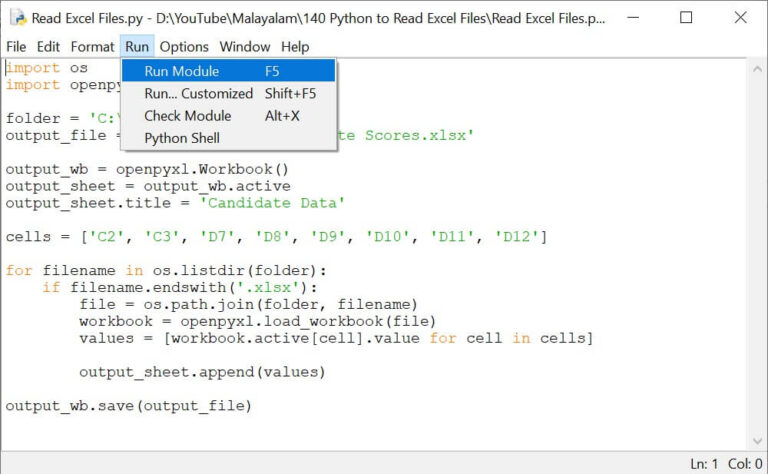This screenshot has width=768, height=474.
Task: Open the Format menu
Action: [x=92, y=47]
